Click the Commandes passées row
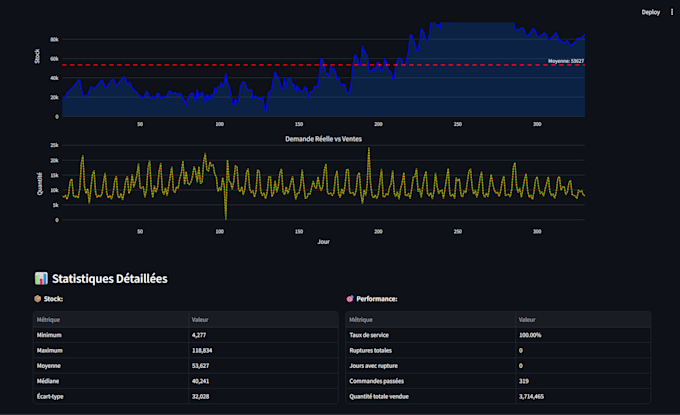The image size is (680, 415). coord(498,381)
